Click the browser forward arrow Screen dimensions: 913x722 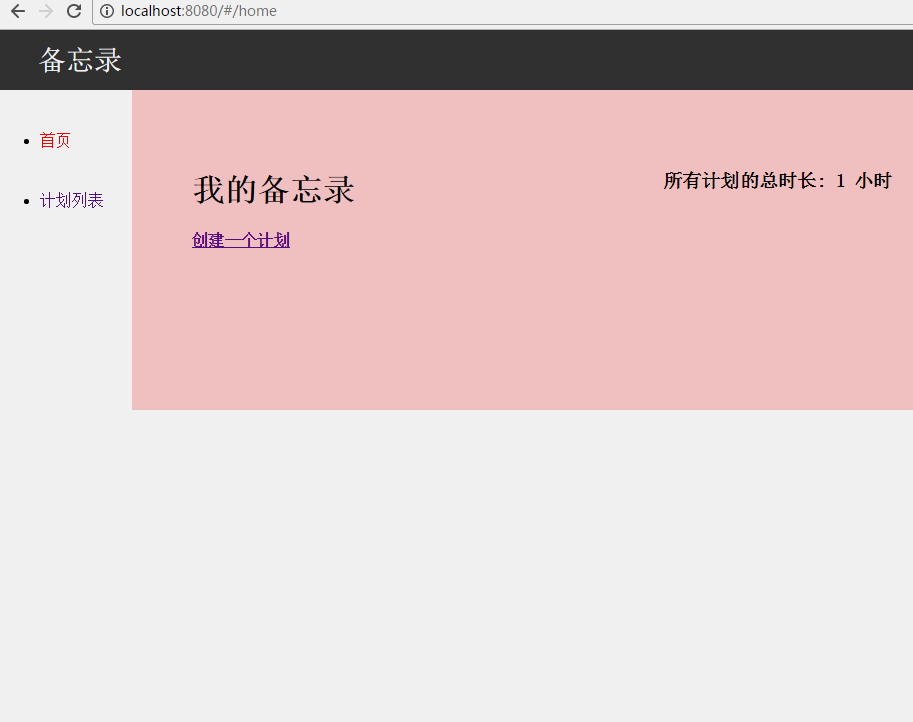(45, 11)
